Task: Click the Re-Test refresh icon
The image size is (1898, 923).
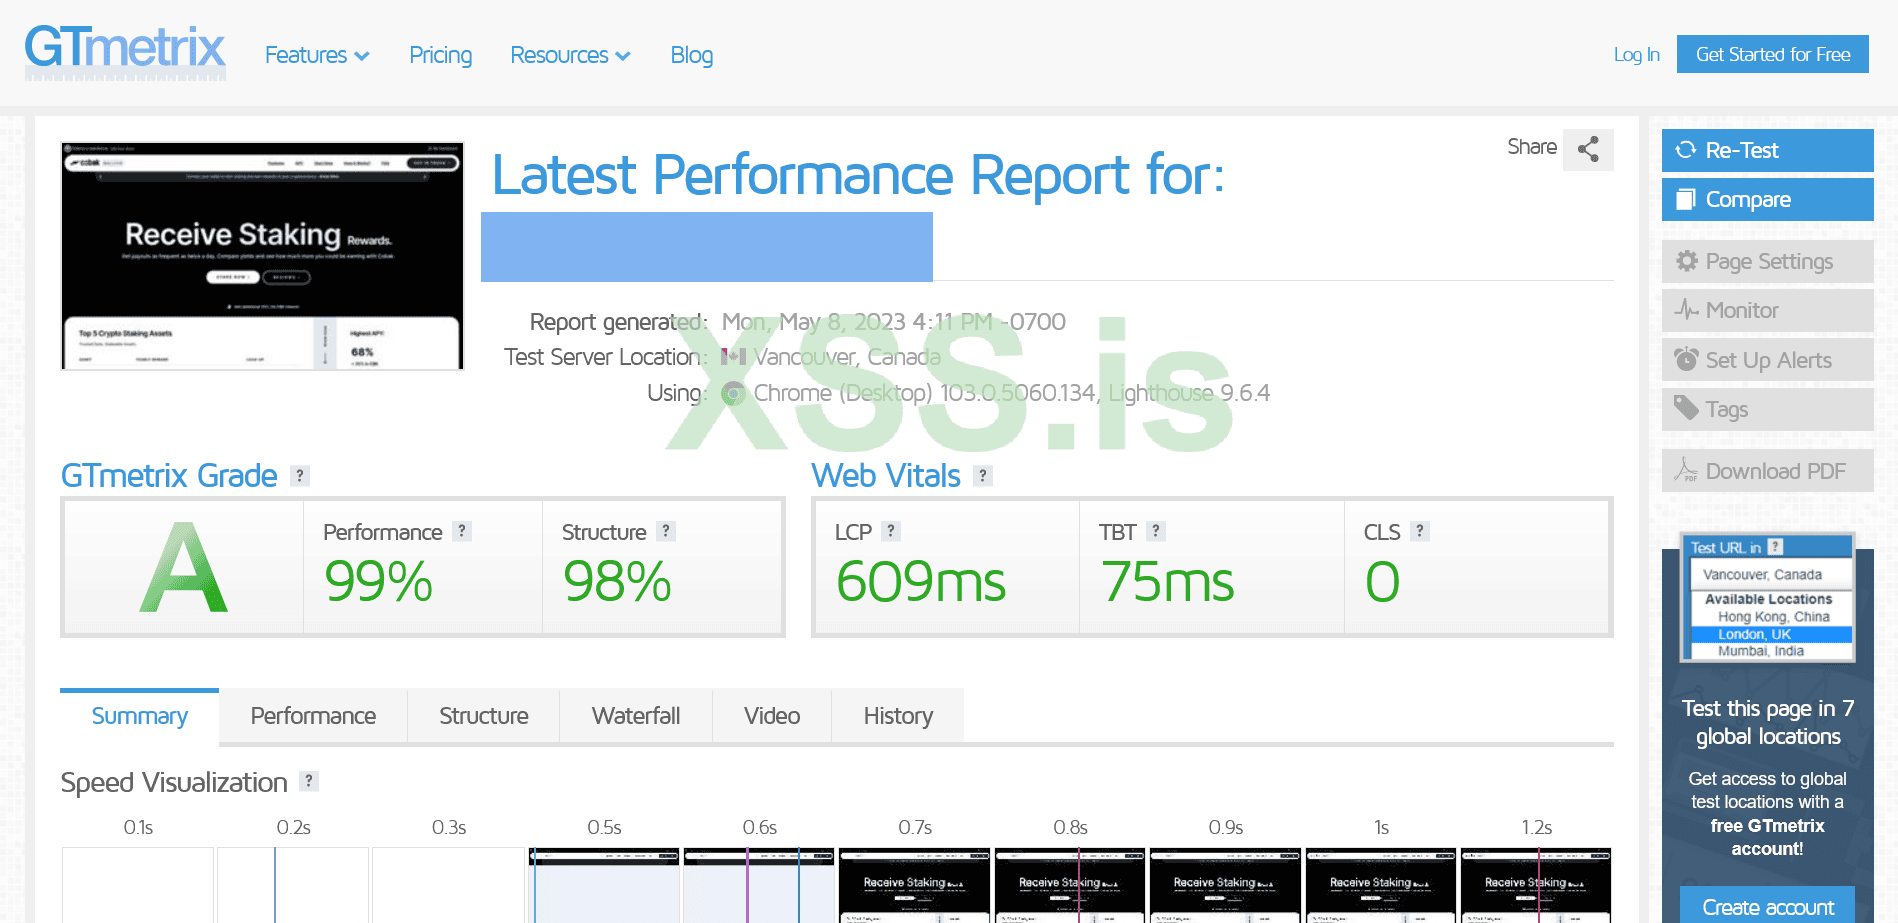Action: point(1685,150)
